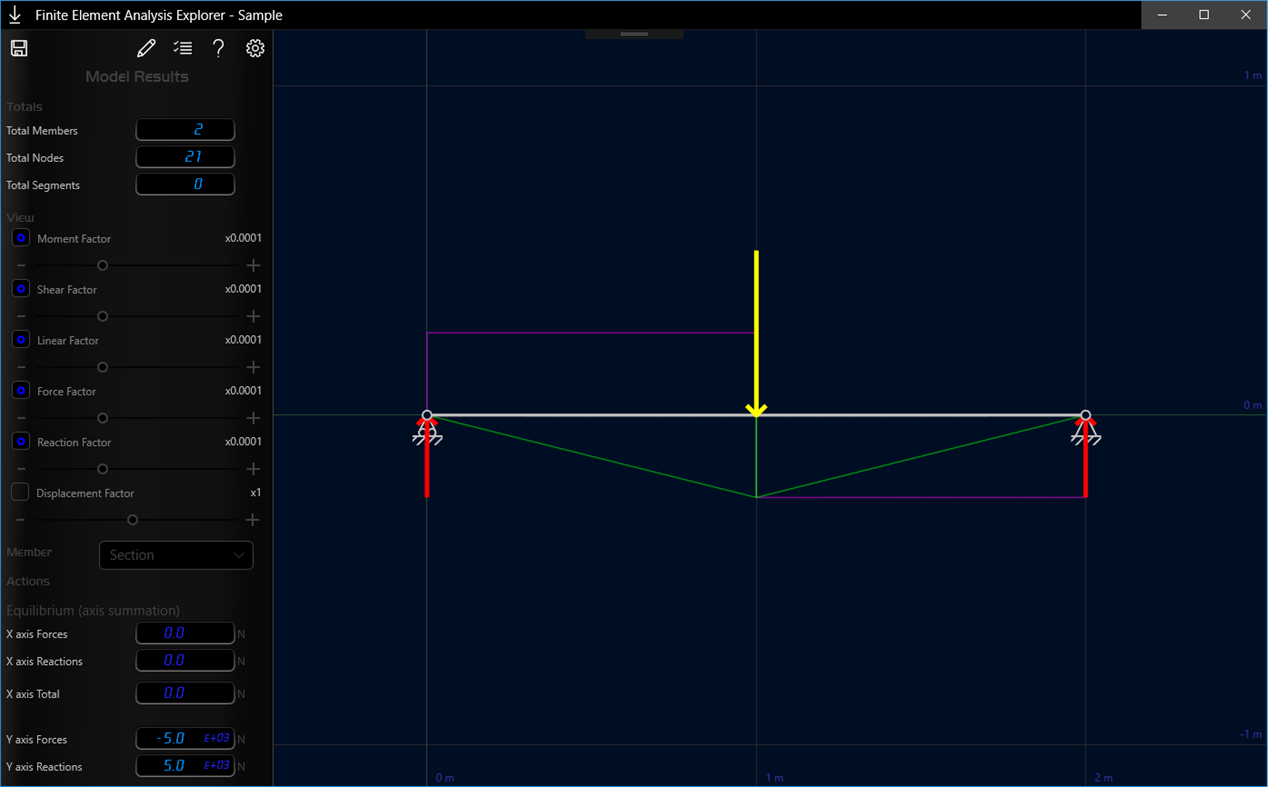1268x787 pixels.
Task: Toggle Moment Factor visibility
Action: [20, 238]
